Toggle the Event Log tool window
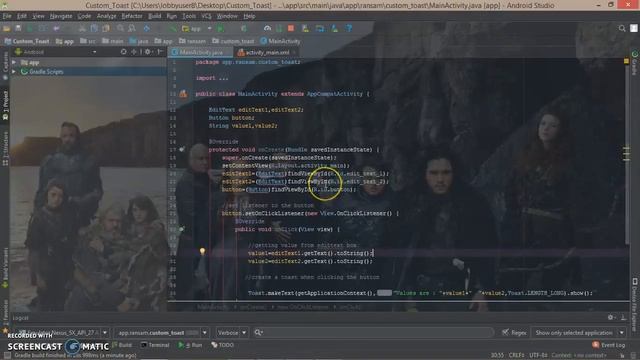The image size is (640, 360). [609, 345]
